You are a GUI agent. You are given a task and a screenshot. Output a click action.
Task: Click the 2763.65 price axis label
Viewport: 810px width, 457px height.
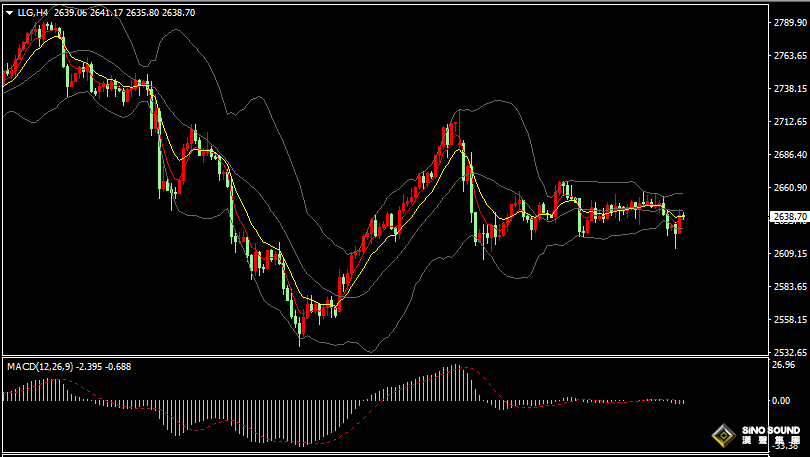pyautogui.click(x=790, y=55)
